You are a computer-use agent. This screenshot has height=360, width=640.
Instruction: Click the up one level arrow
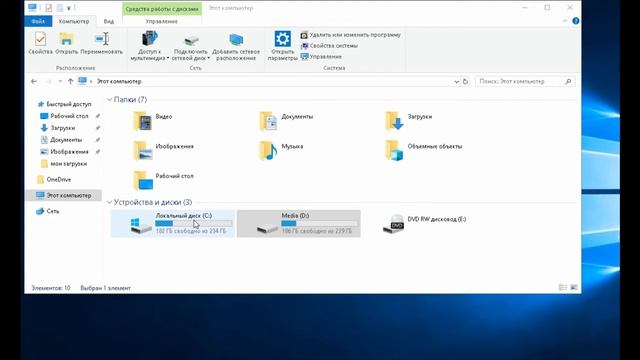point(70,82)
